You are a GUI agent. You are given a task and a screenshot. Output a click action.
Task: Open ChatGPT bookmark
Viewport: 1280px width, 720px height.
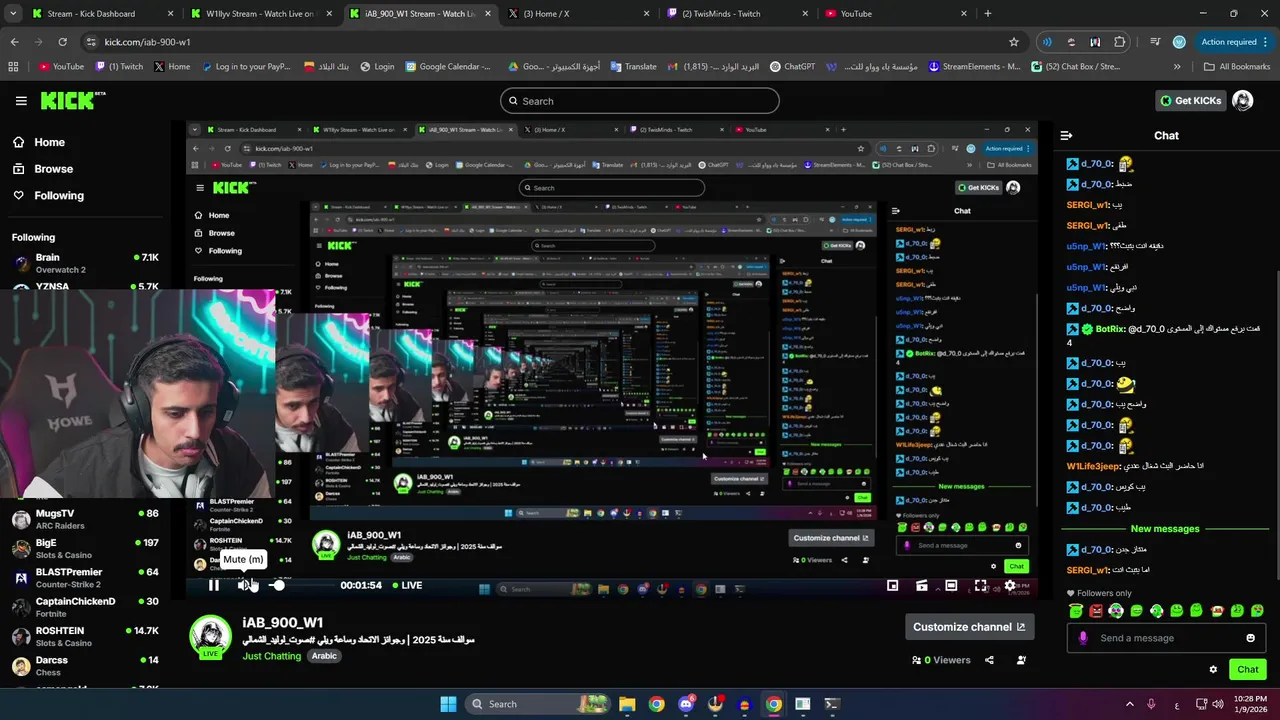coord(792,67)
